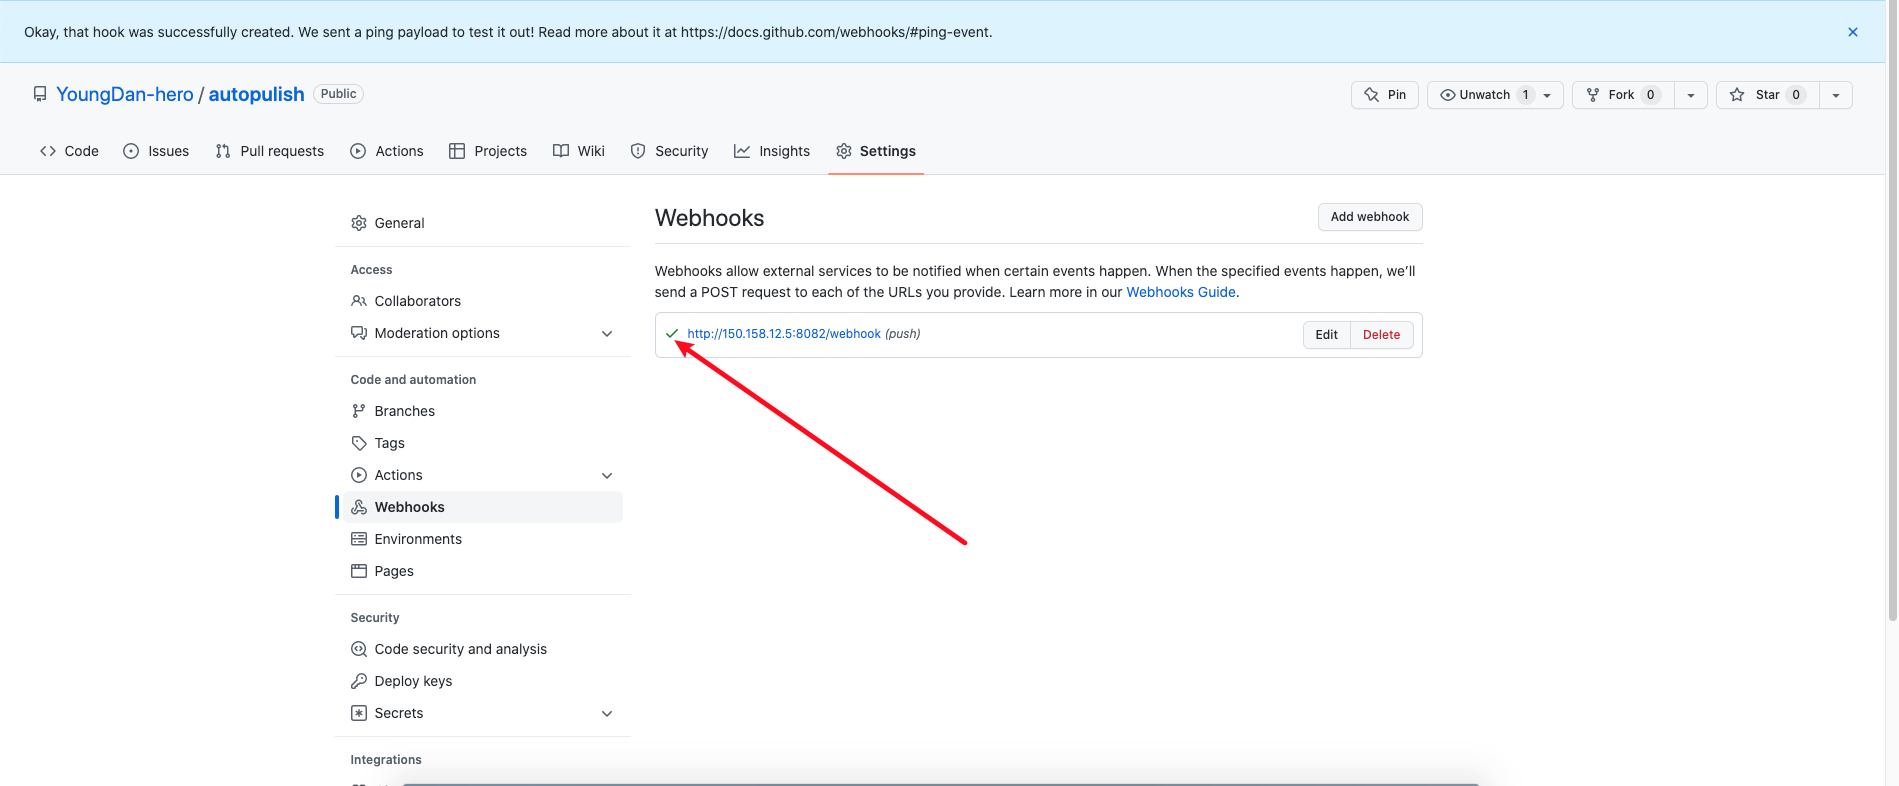Click the code brackets icon

pos(48,151)
